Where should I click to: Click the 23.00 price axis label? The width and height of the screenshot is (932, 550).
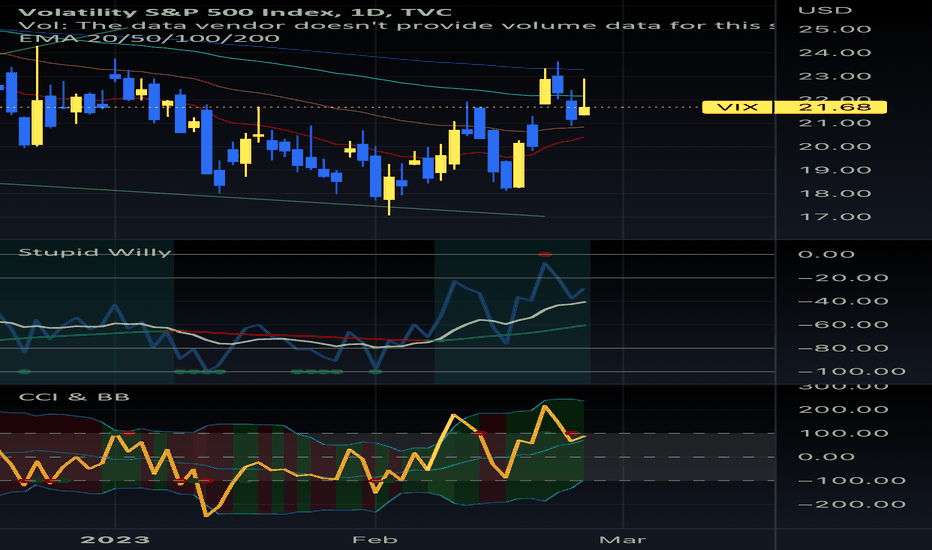tap(835, 76)
